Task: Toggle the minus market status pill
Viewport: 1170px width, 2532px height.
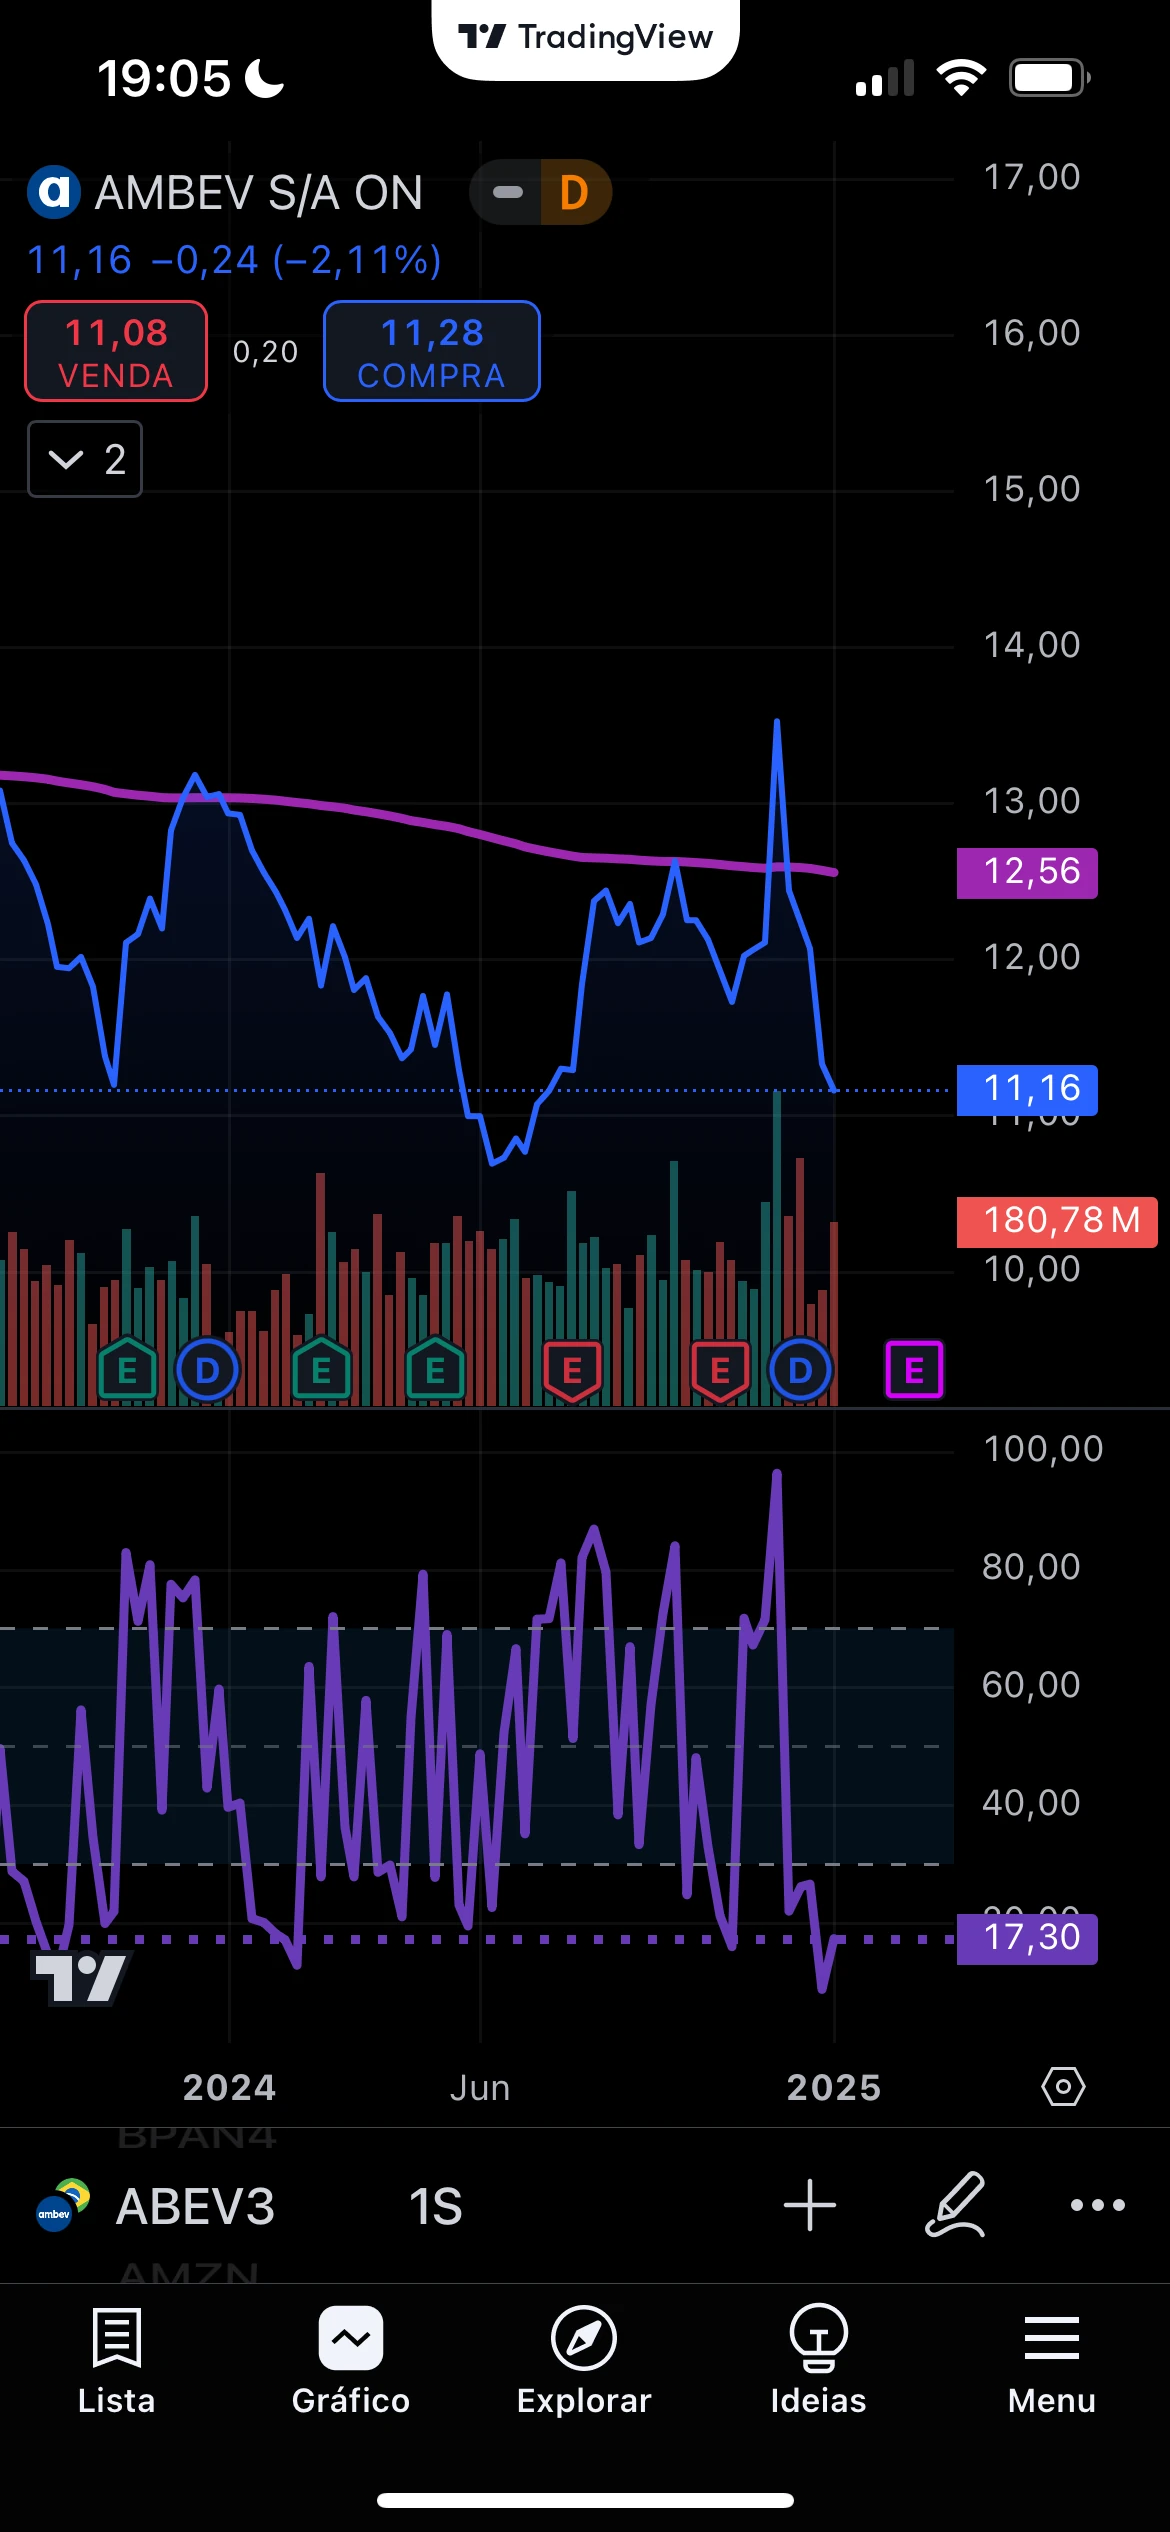Action: [x=507, y=192]
